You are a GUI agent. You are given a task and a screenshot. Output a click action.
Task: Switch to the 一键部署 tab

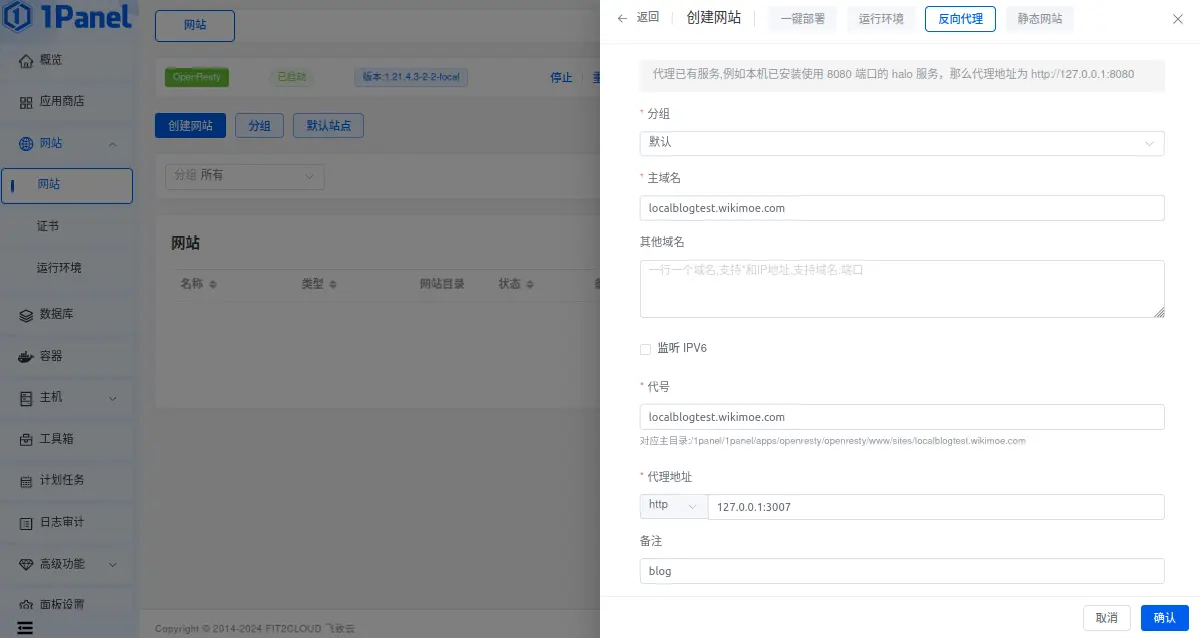801,18
